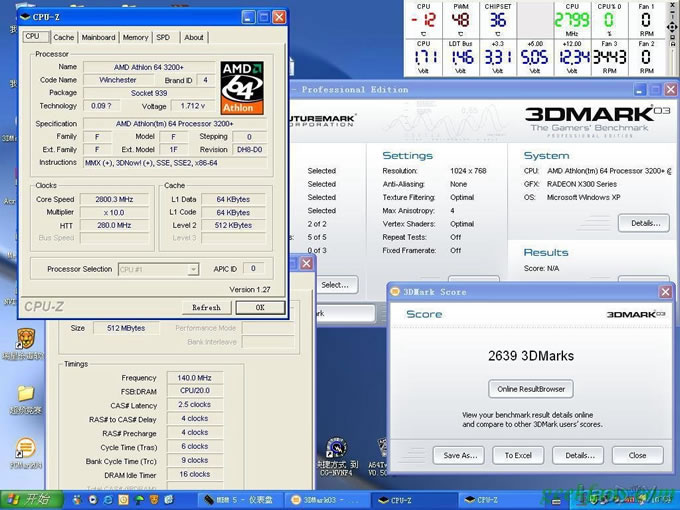Click the Online ResultBrowser button
The width and height of the screenshot is (680, 510).
click(x=531, y=388)
